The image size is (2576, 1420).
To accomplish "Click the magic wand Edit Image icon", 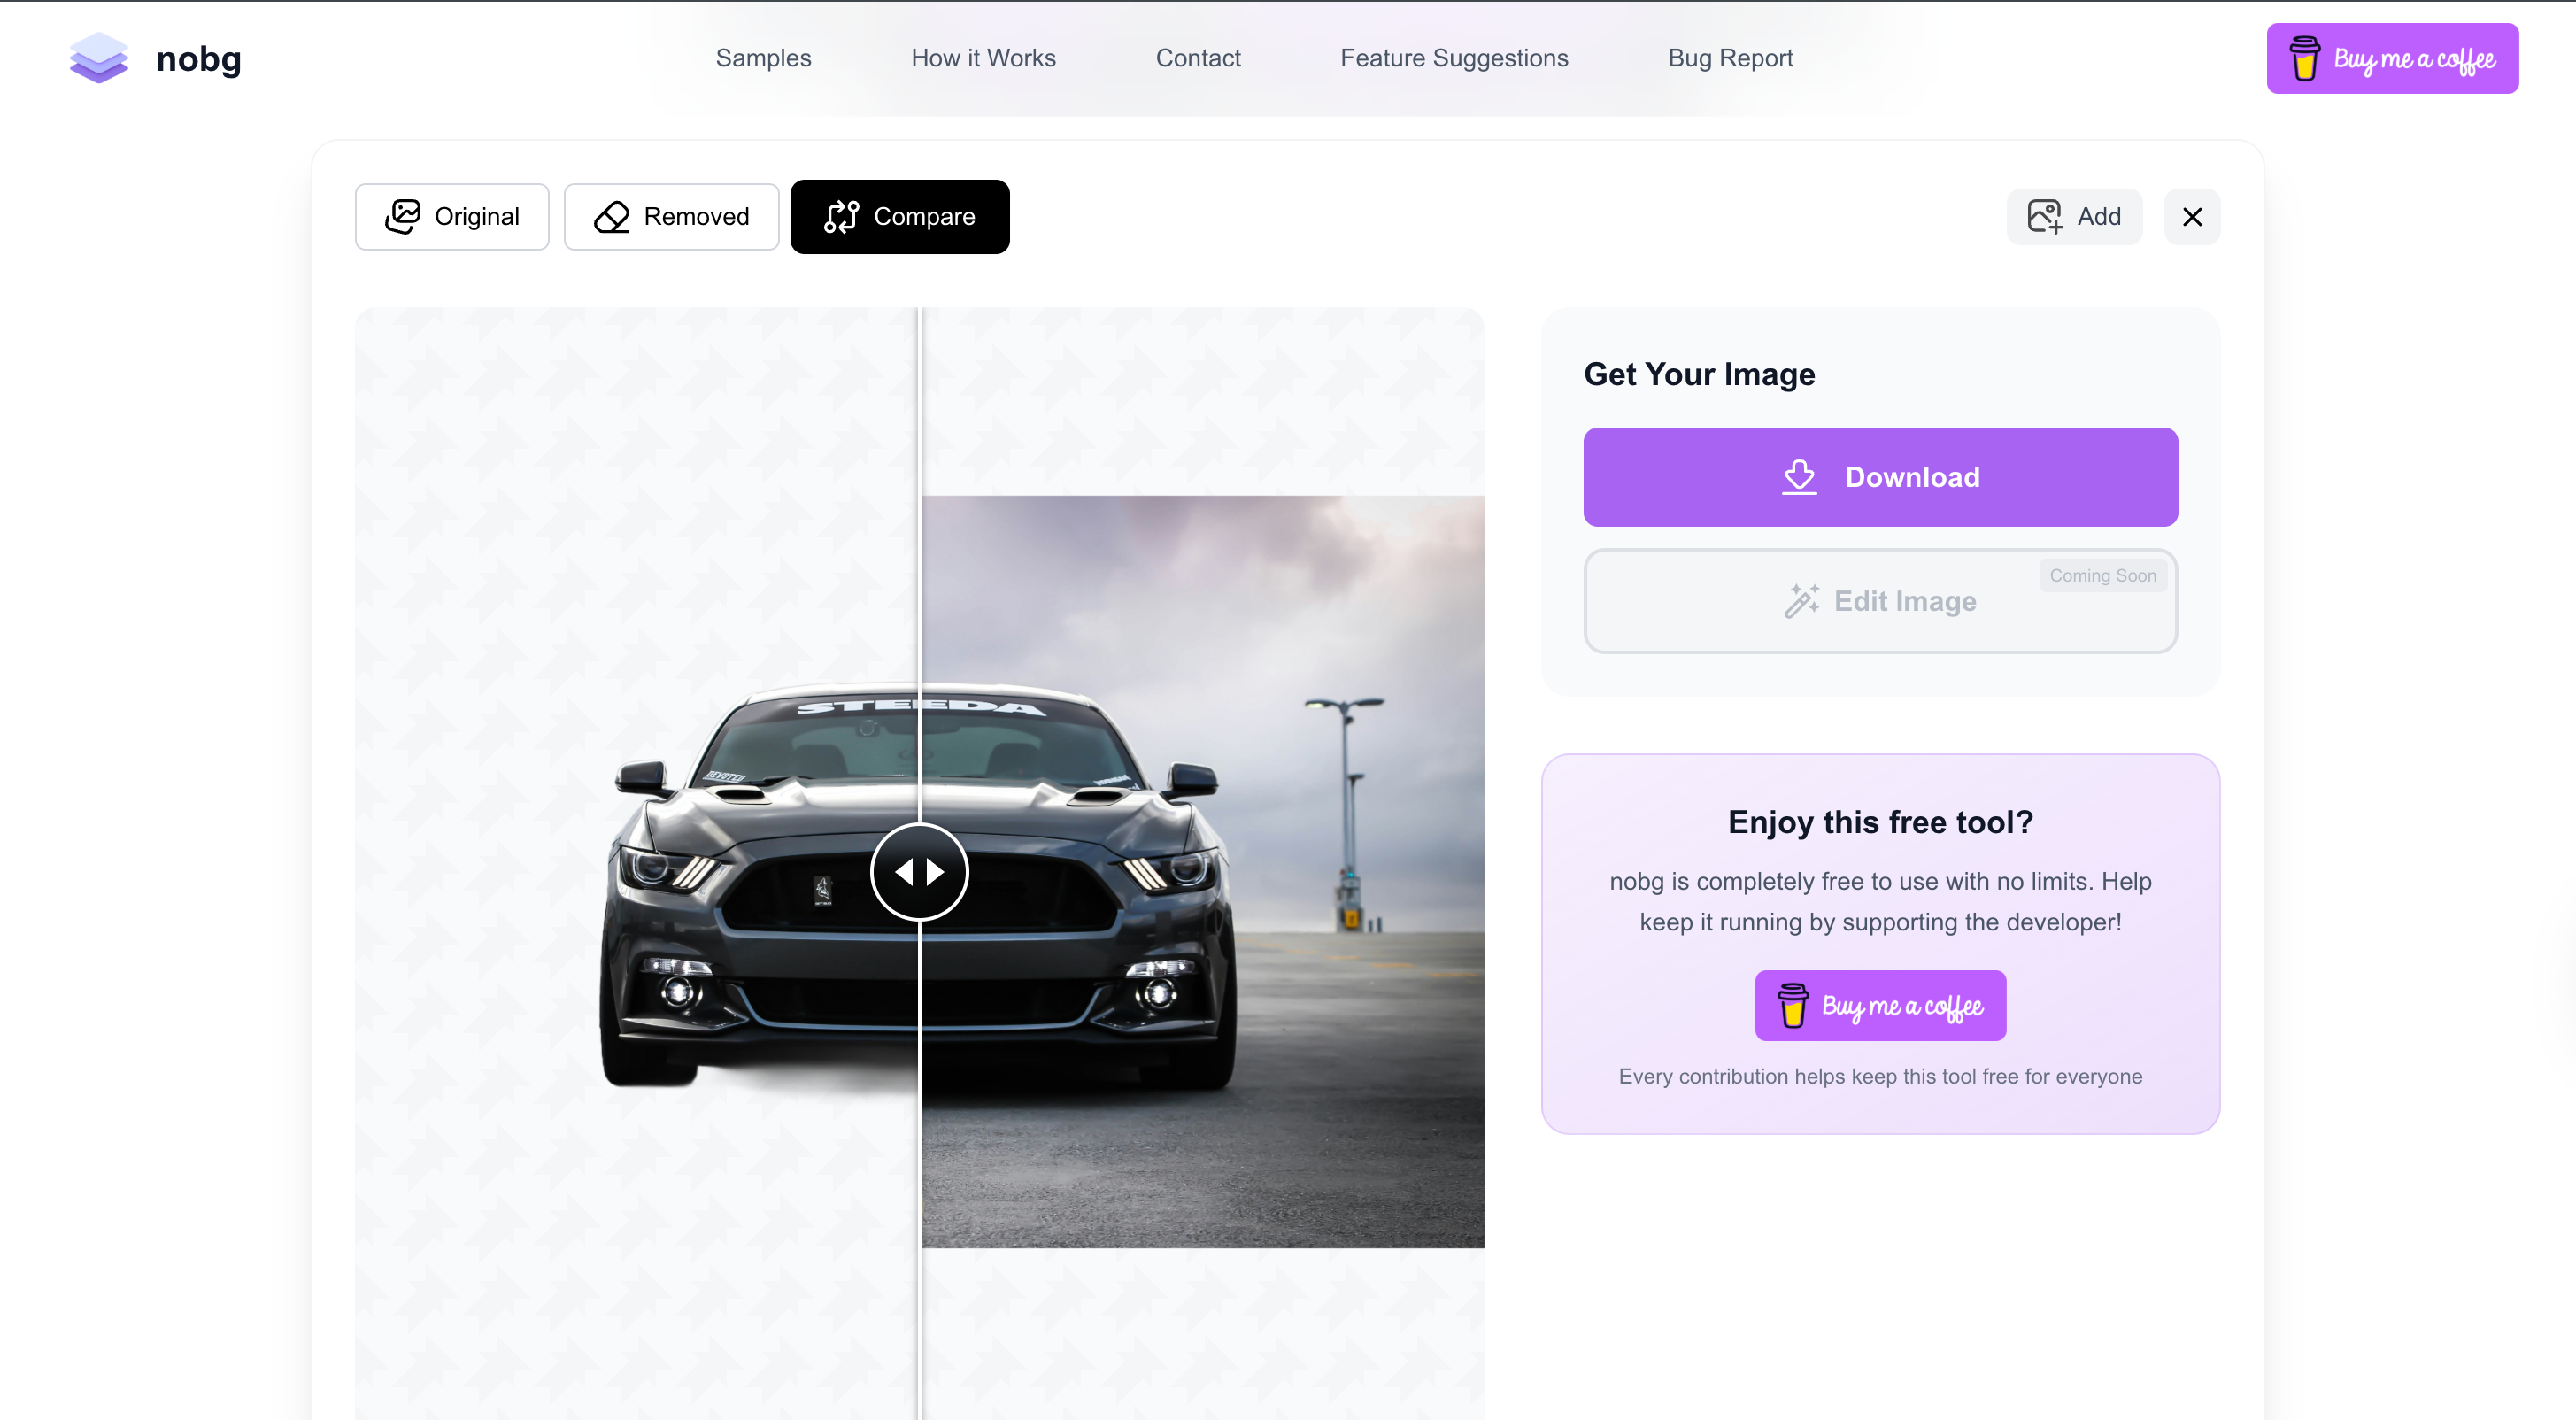I will (1801, 601).
